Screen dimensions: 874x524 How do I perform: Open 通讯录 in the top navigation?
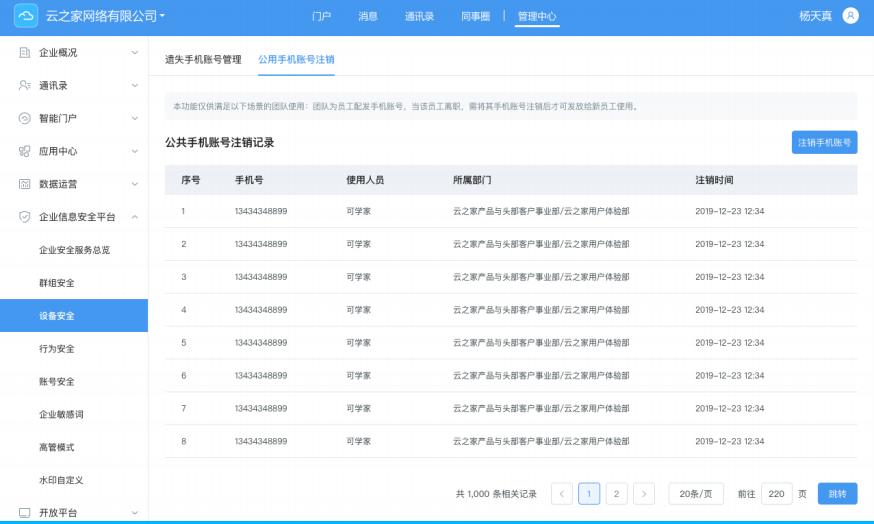[419, 16]
